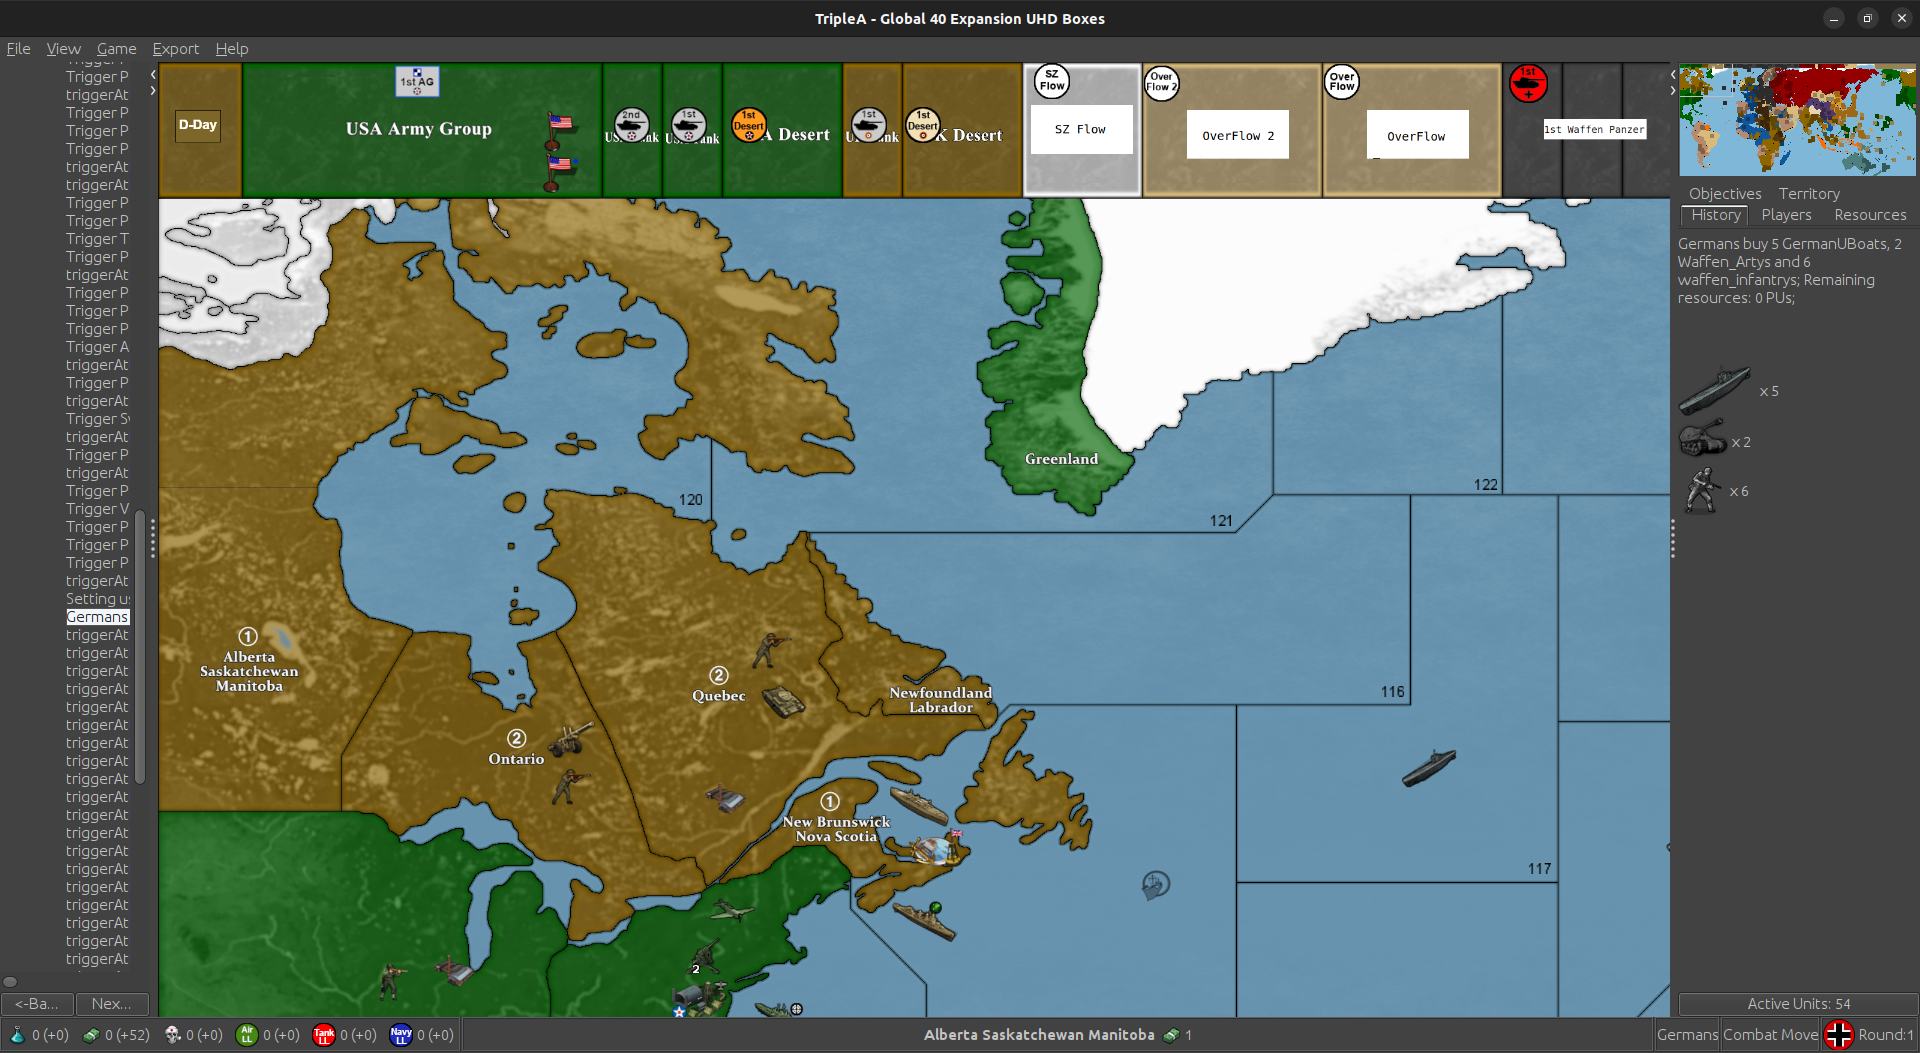This screenshot has width=1920, height=1053.
Task: Switch to the Resources tab
Action: click(x=1870, y=215)
